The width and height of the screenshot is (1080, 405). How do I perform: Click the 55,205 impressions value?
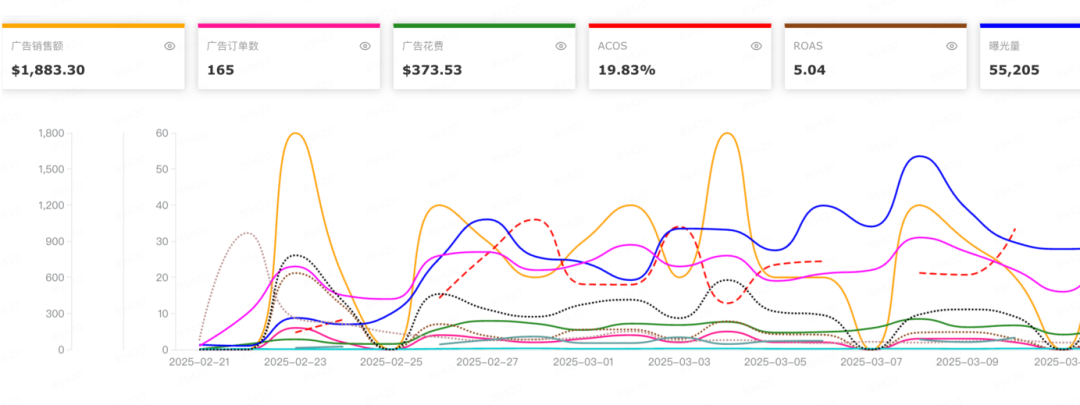(x=1015, y=70)
